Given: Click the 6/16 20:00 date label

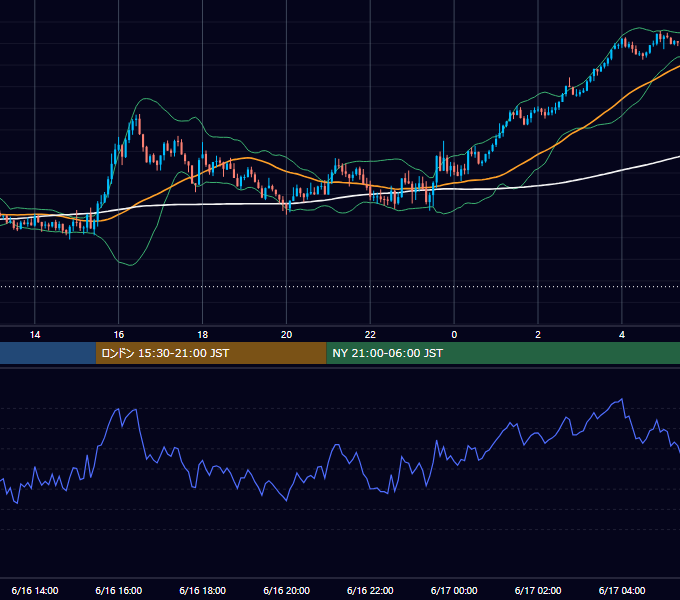Looking at the screenshot, I should [286, 590].
